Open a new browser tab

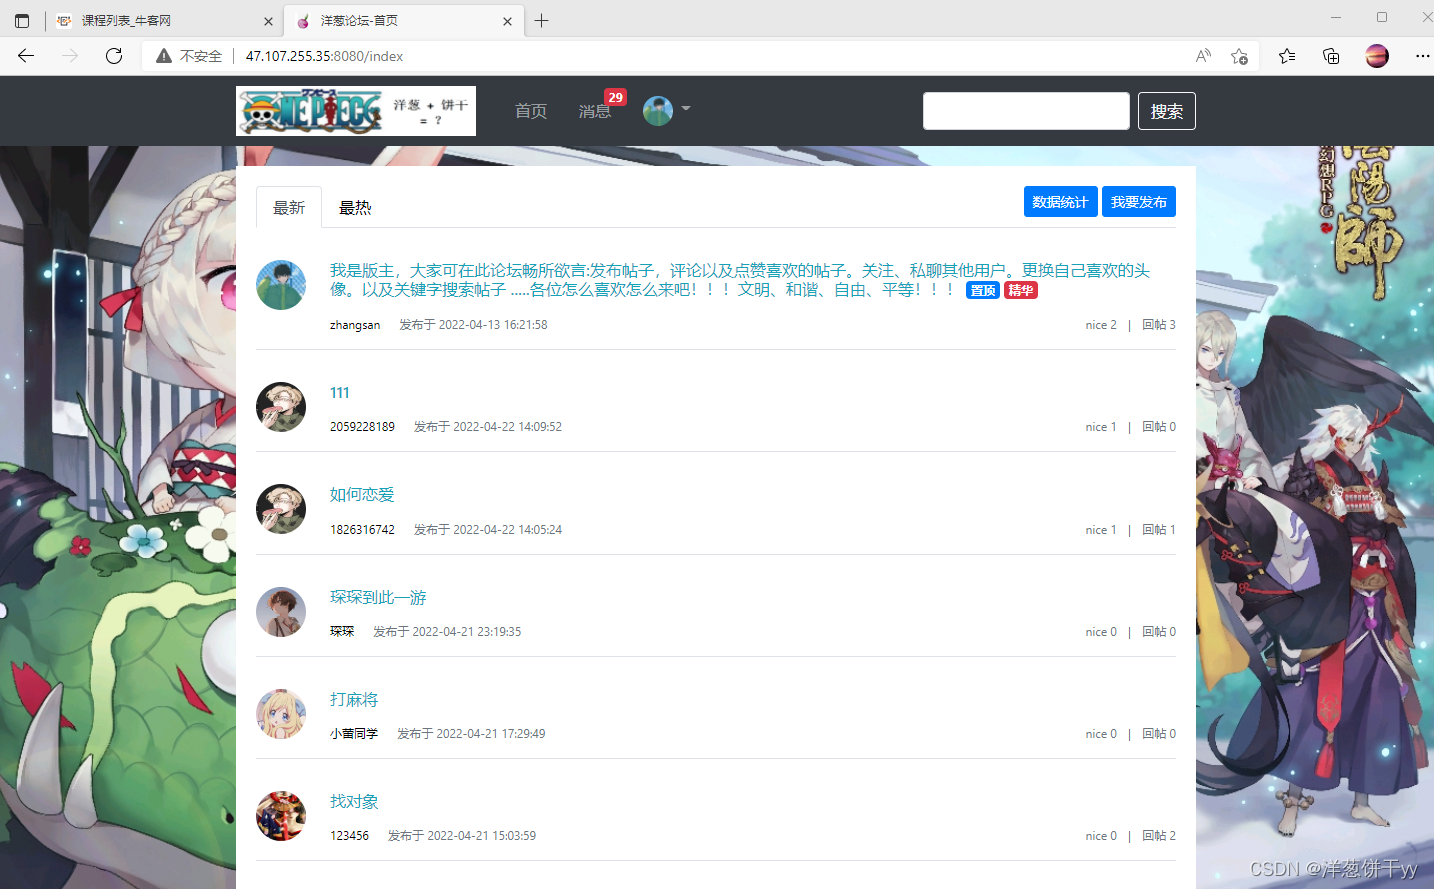pyautogui.click(x=541, y=20)
